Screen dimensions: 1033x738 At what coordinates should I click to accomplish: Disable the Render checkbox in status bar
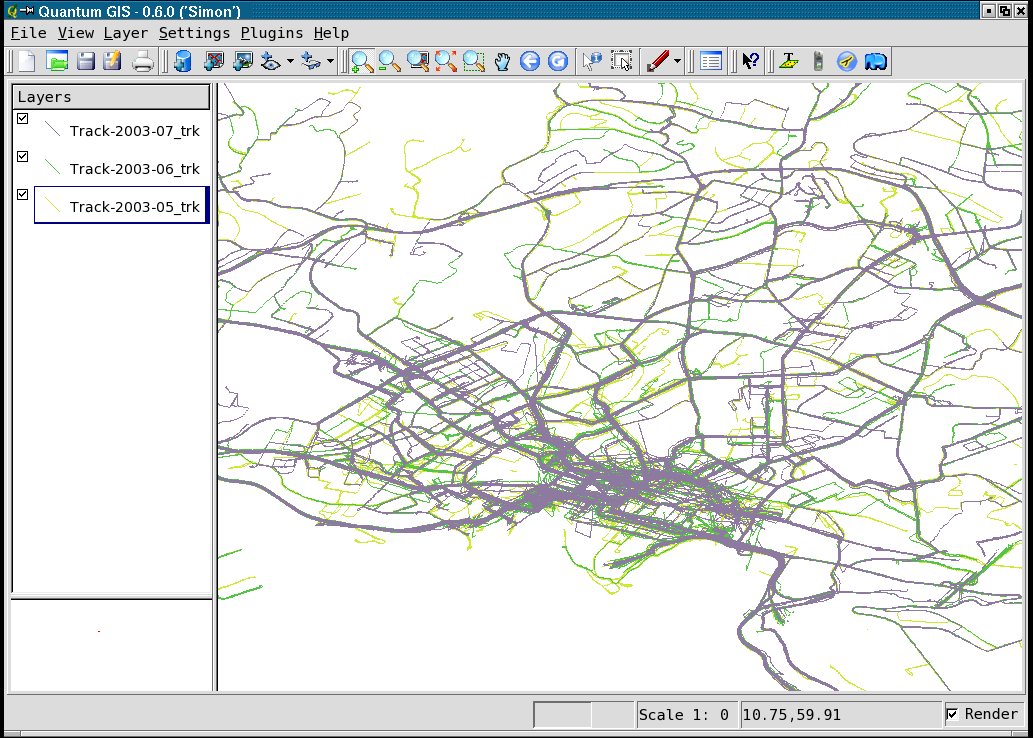(x=953, y=714)
